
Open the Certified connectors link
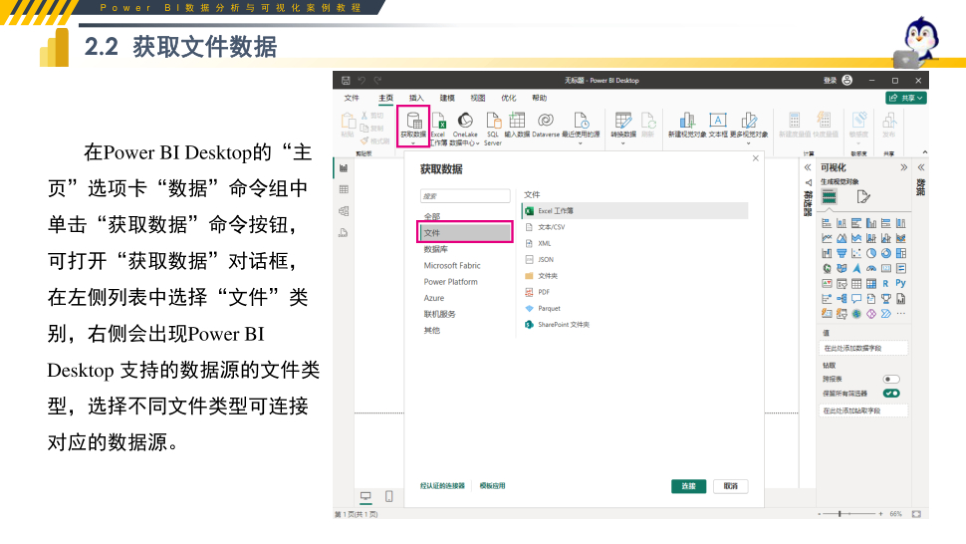[442, 486]
